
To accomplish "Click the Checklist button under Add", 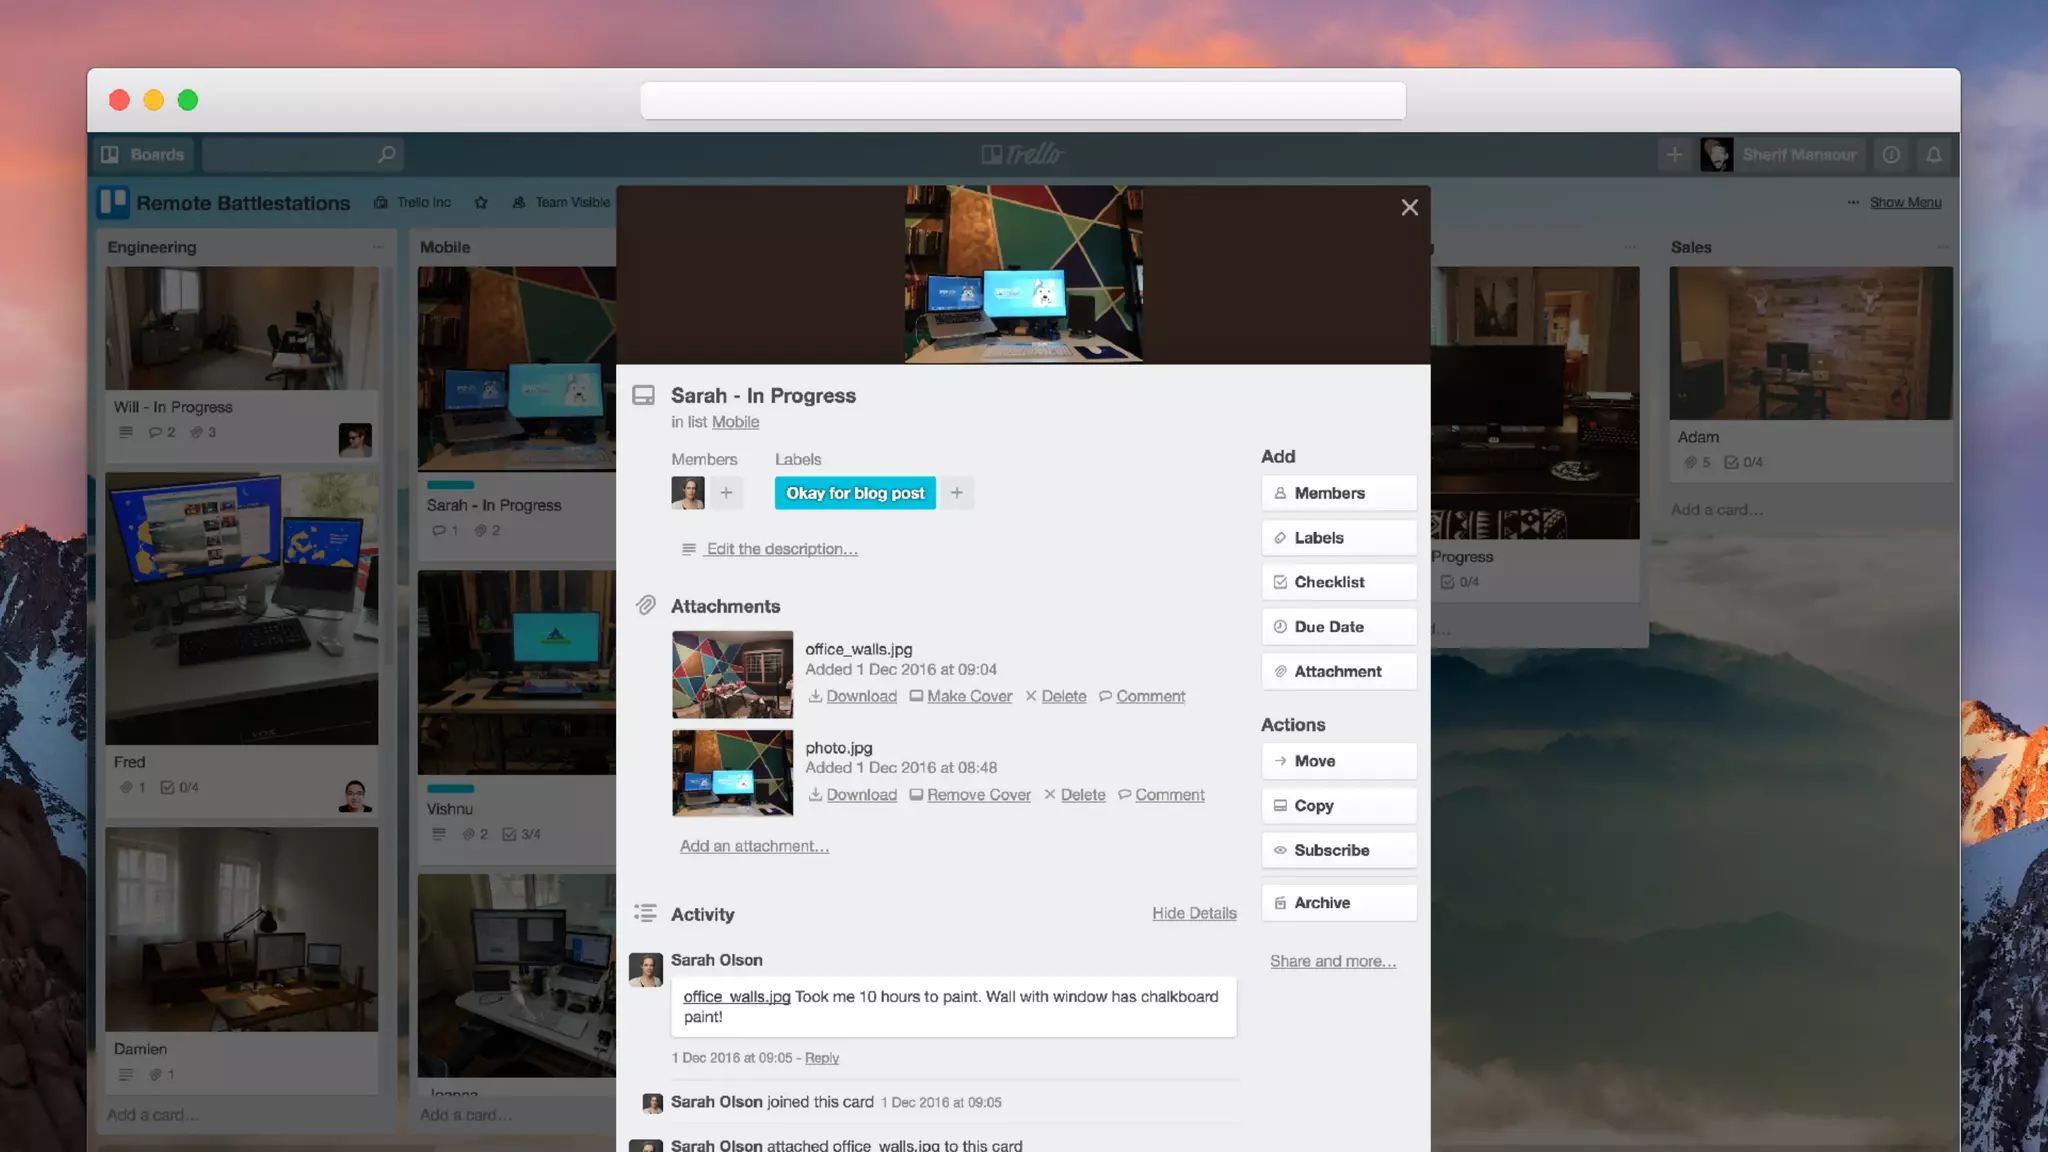I will (1338, 582).
